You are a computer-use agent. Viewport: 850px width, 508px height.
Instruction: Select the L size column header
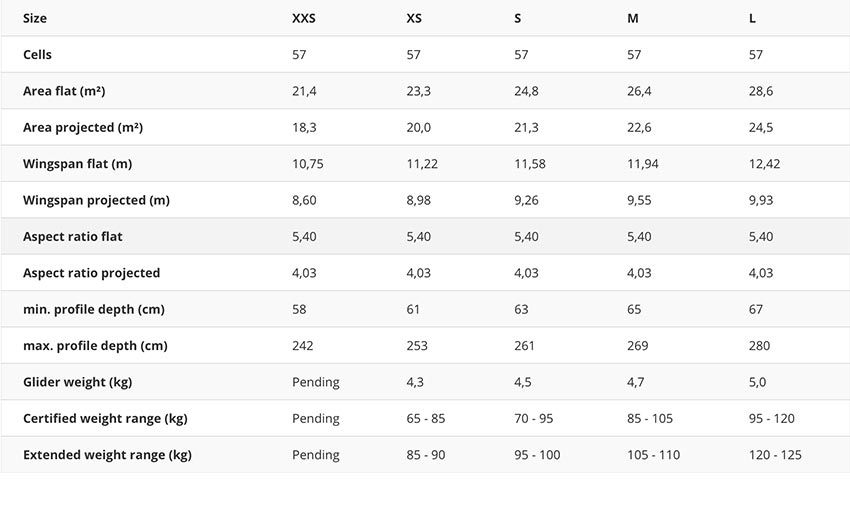[753, 18]
